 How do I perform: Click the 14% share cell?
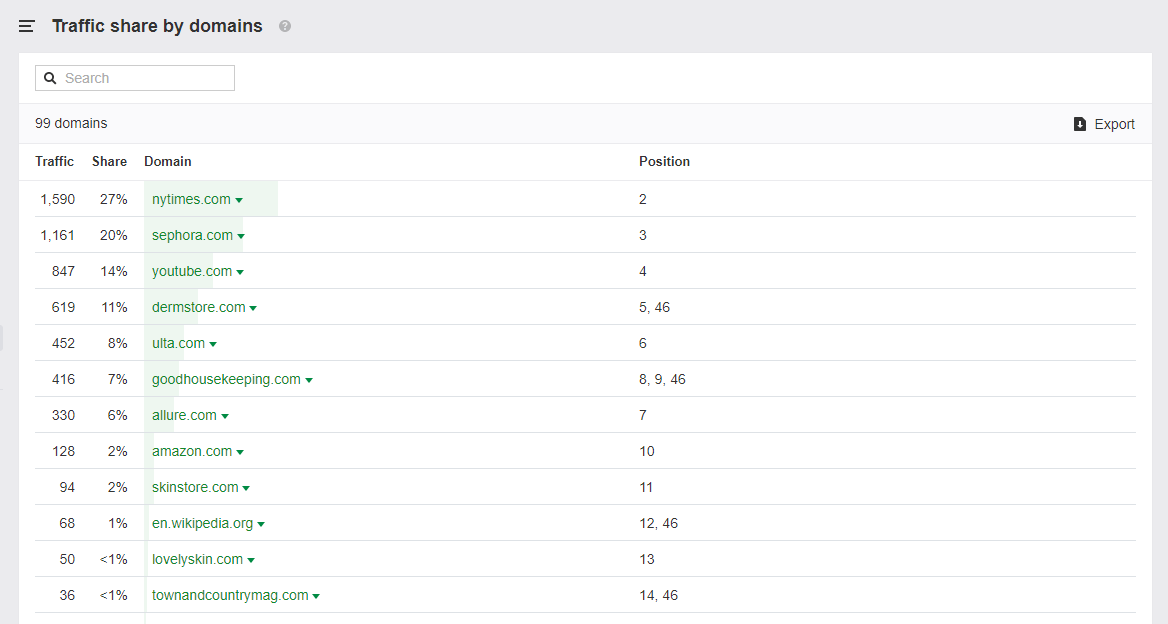point(114,271)
